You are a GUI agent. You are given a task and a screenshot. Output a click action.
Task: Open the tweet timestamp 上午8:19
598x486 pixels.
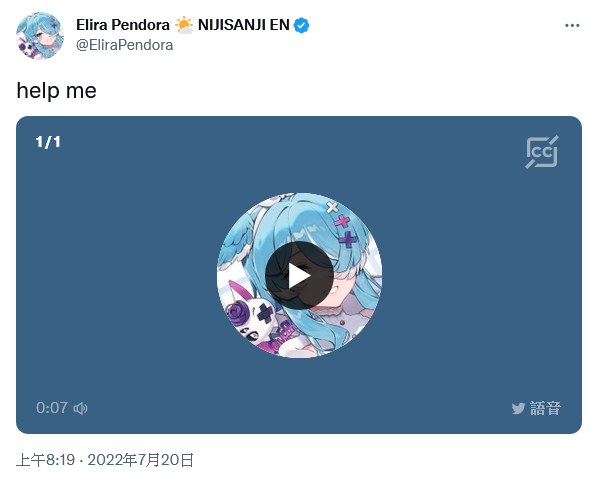[45, 460]
